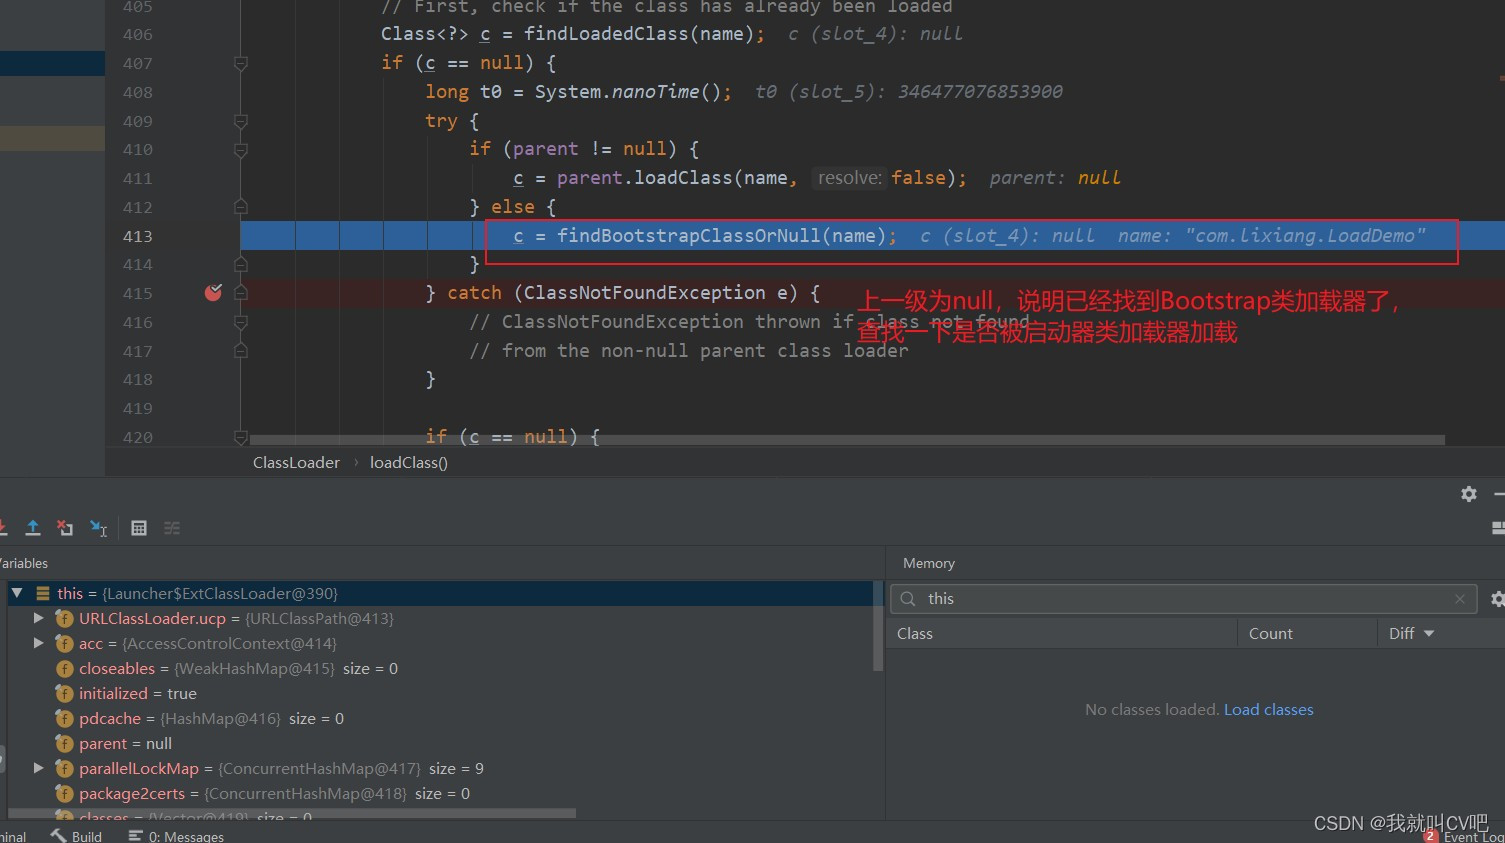This screenshot has width=1505, height=843.
Task: Click the Variables panel horizontal scrollbar
Action: tap(292, 813)
